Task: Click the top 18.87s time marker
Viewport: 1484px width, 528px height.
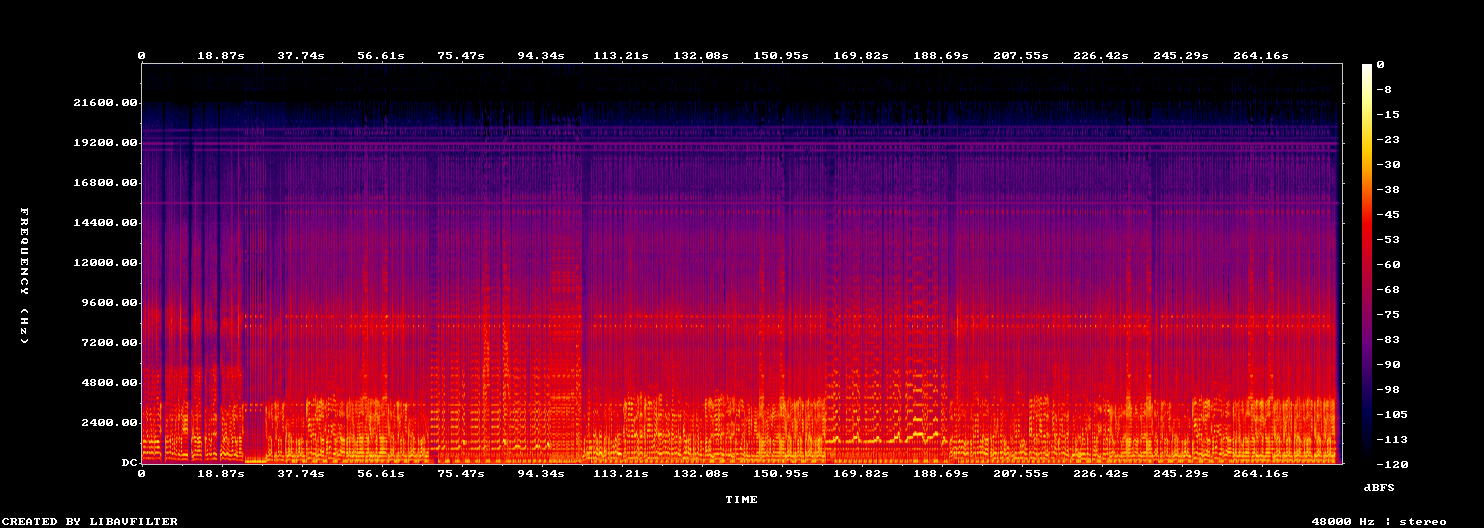Action: coord(220,55)
